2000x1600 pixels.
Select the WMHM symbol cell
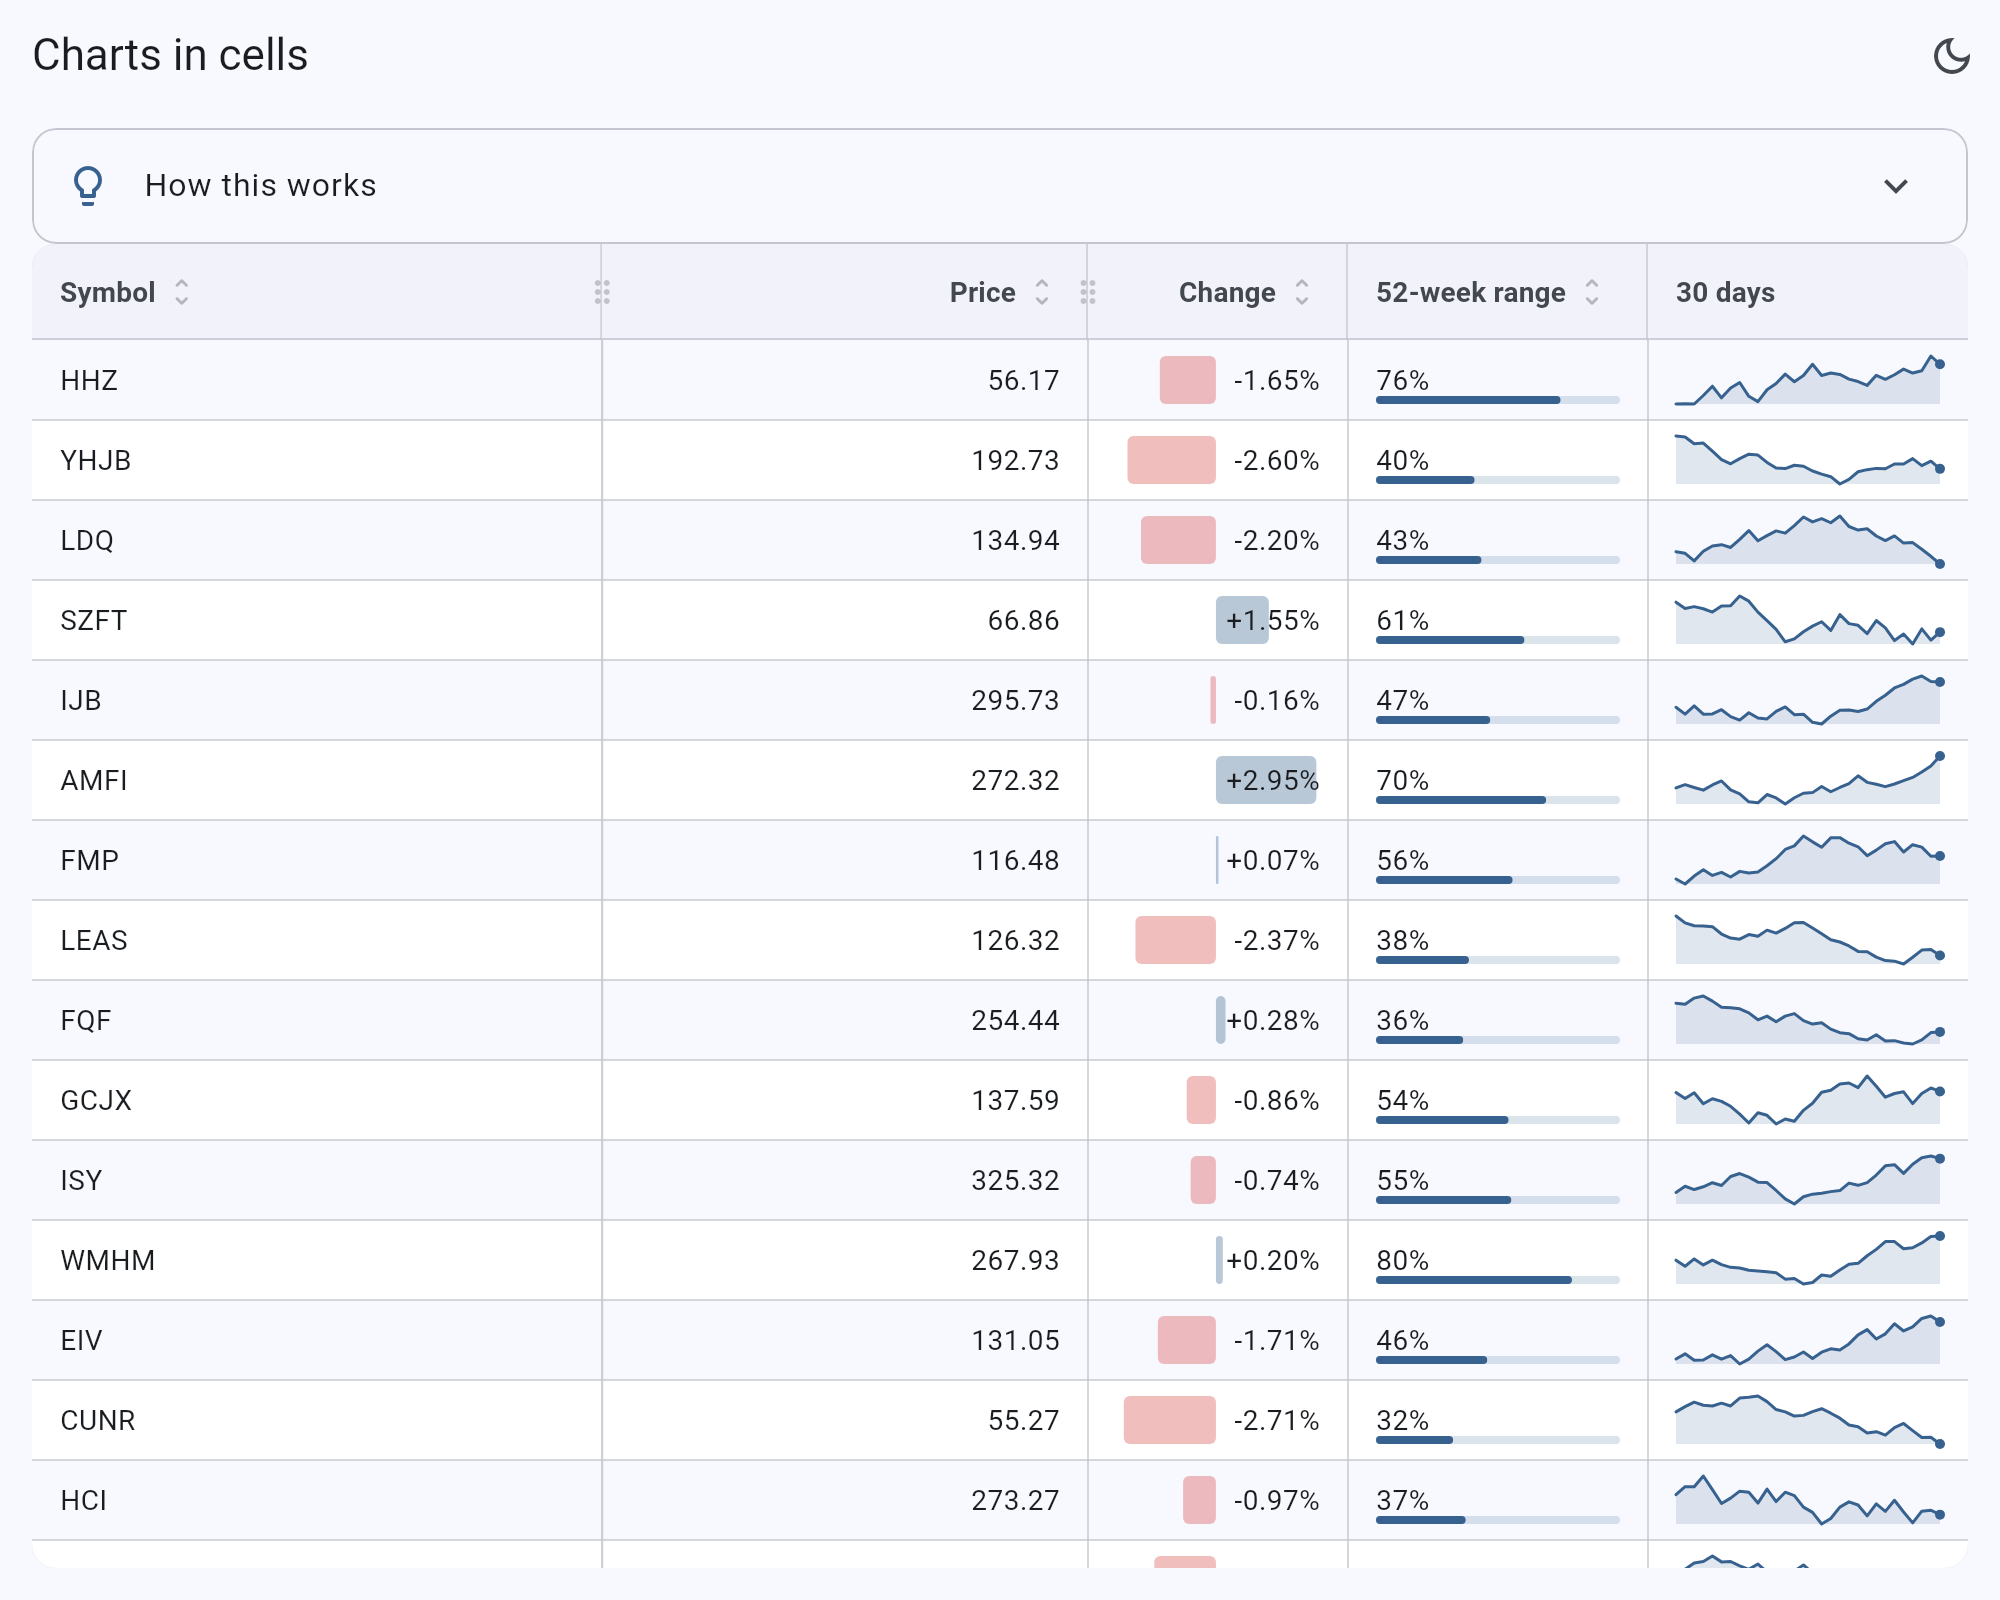coord(317,1260)
